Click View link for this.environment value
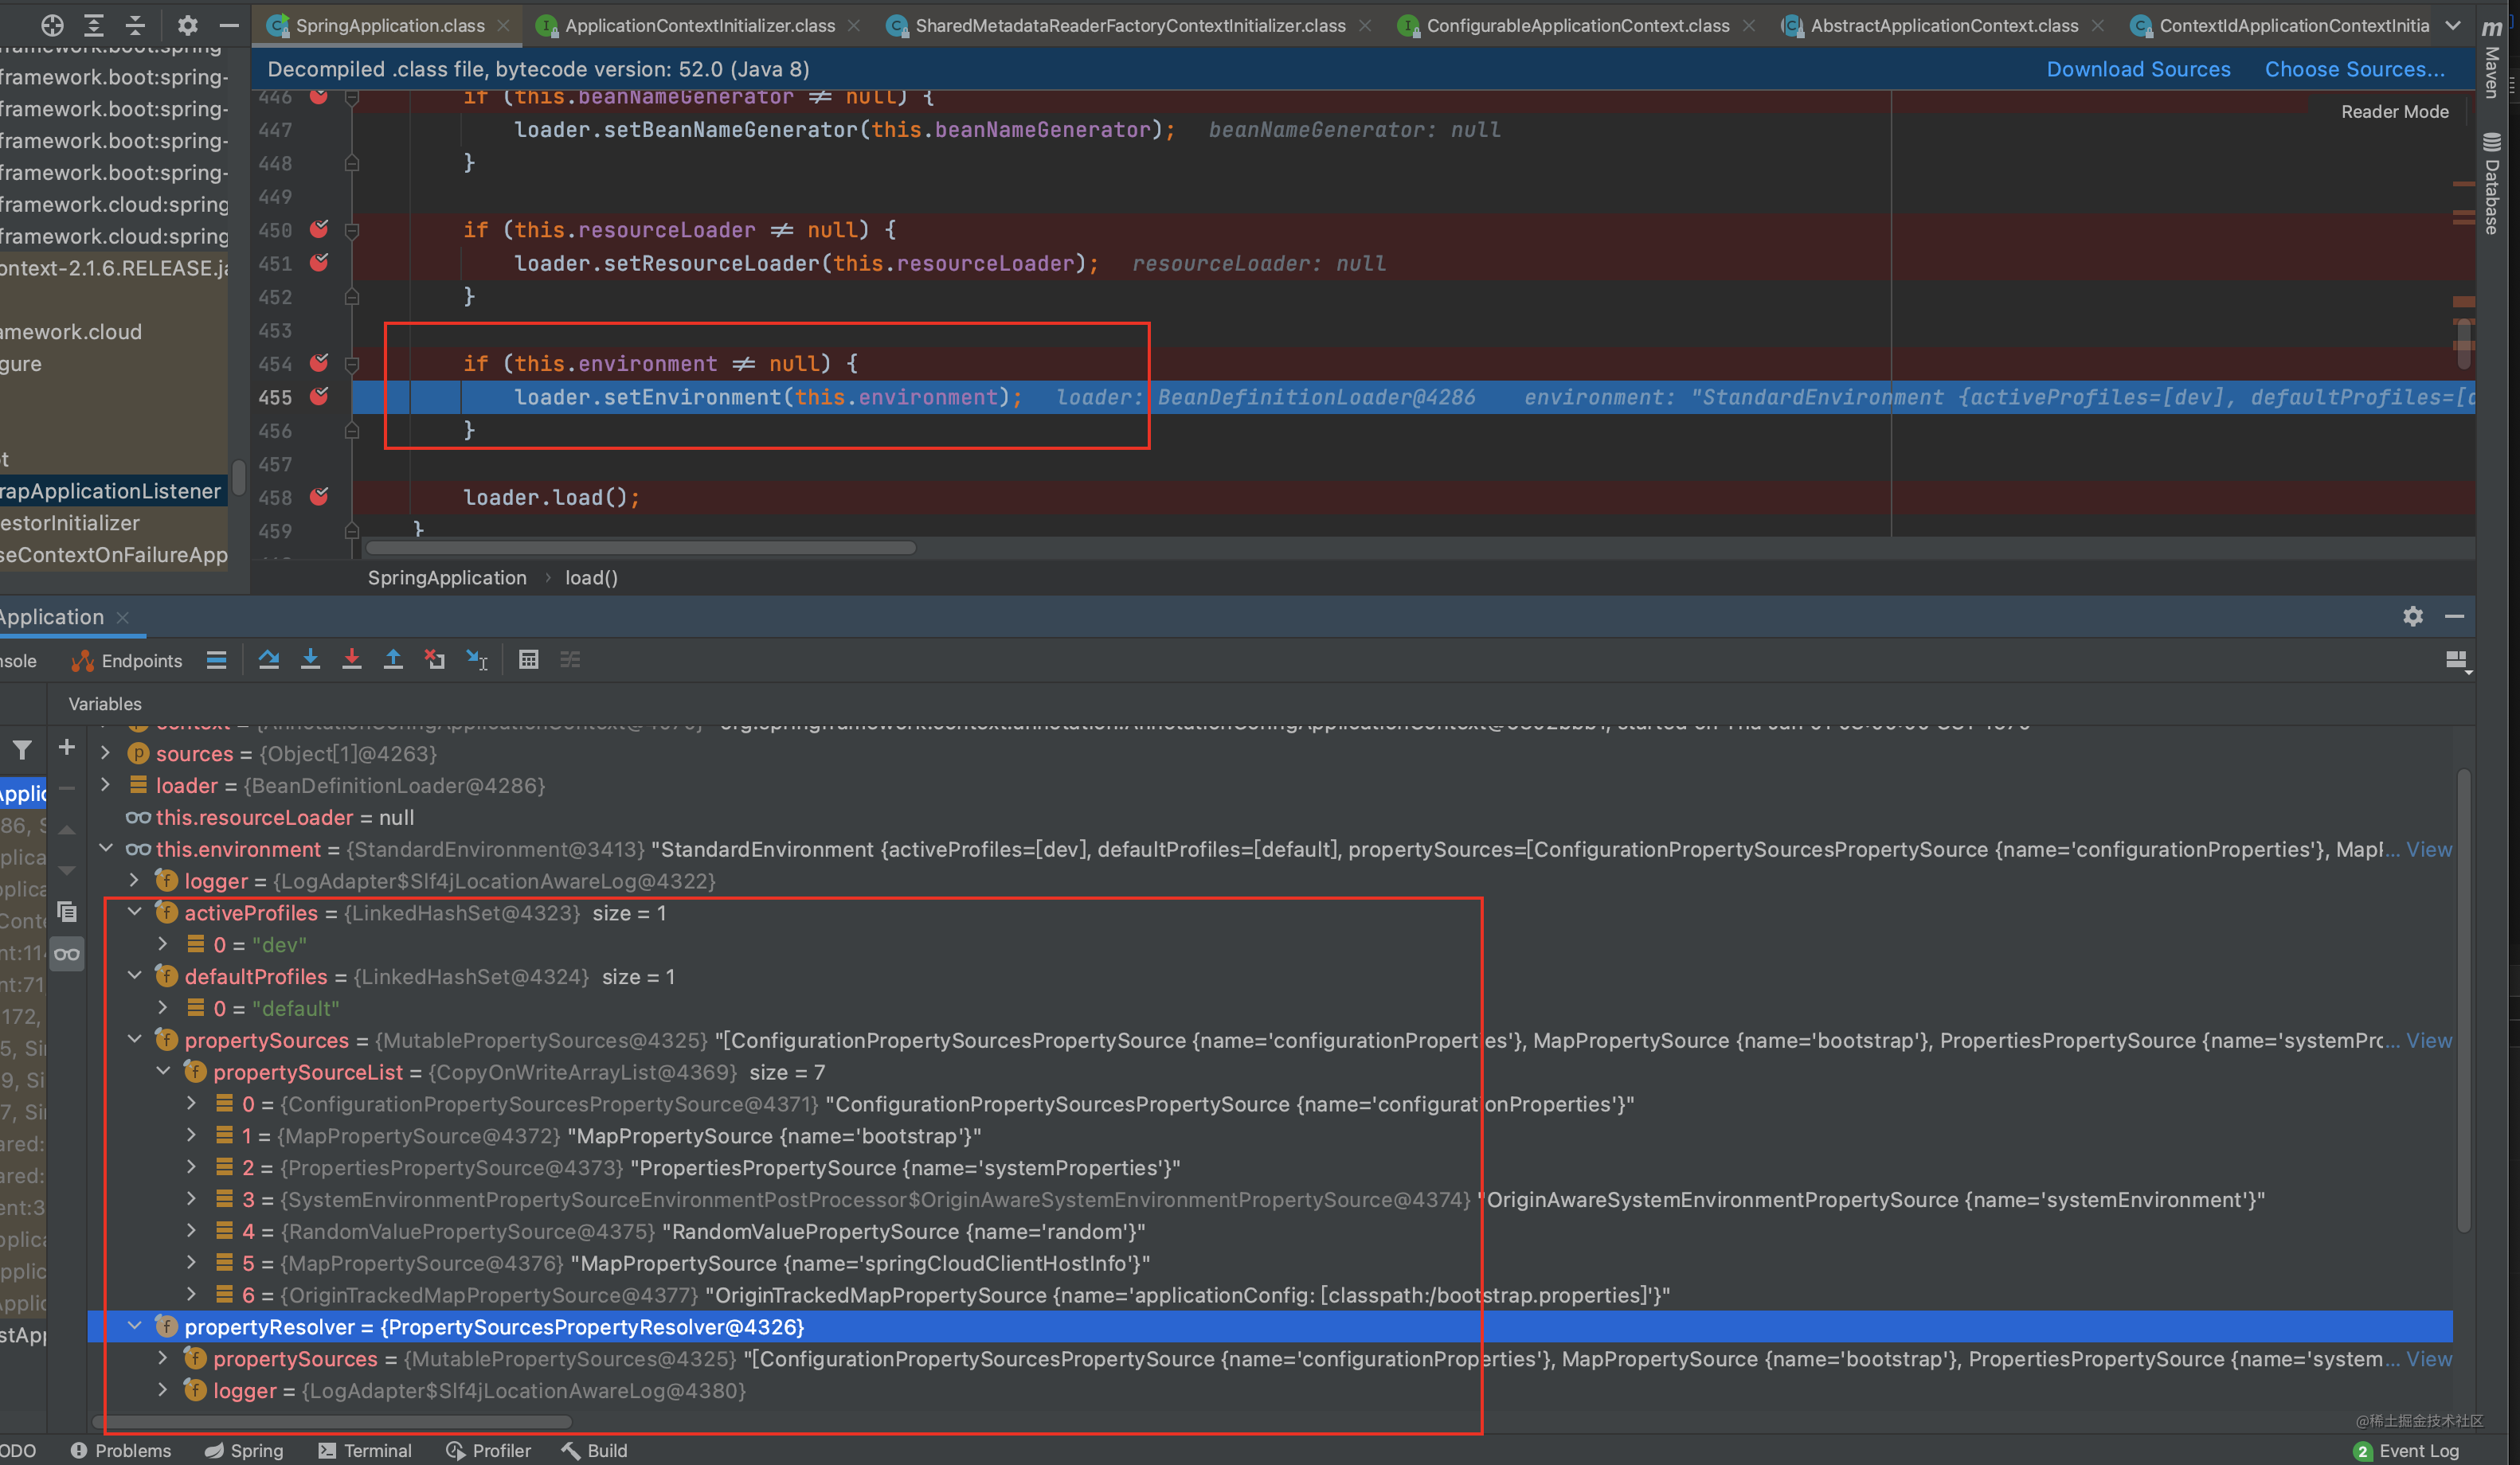The width and height of the screenshot is (2520, 1465). [x=2429, y=849]
